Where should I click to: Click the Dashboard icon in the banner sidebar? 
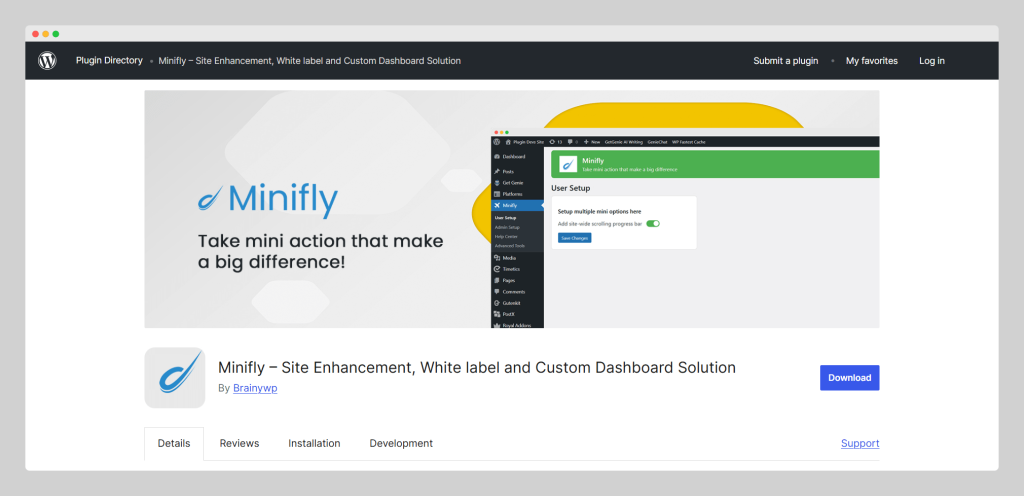tap(497, 157)
